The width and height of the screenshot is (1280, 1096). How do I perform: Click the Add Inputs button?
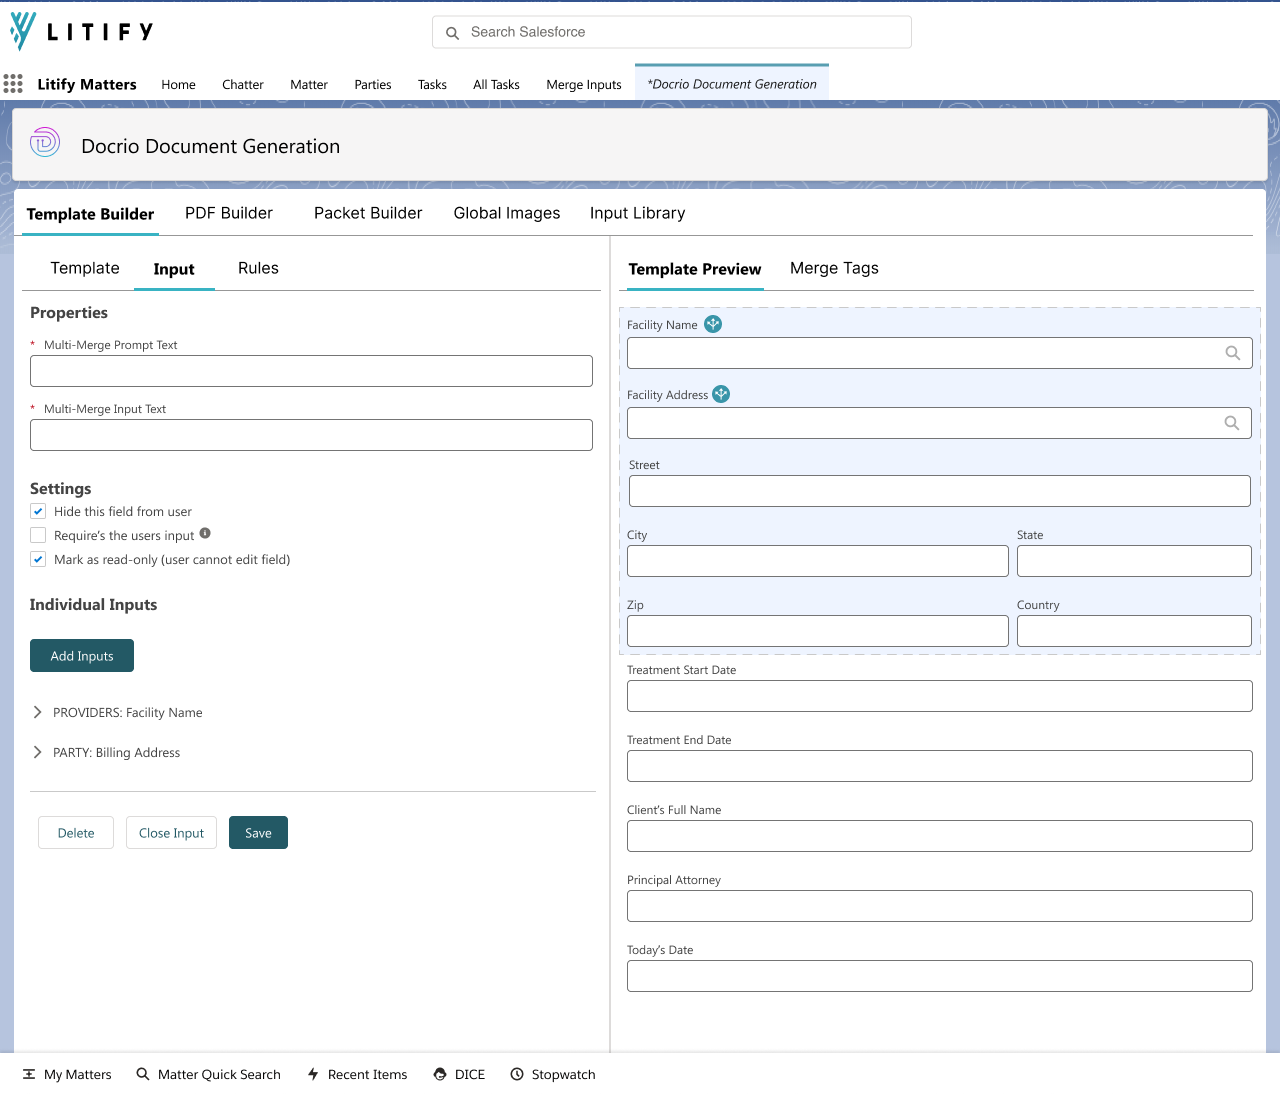(82, 656)
